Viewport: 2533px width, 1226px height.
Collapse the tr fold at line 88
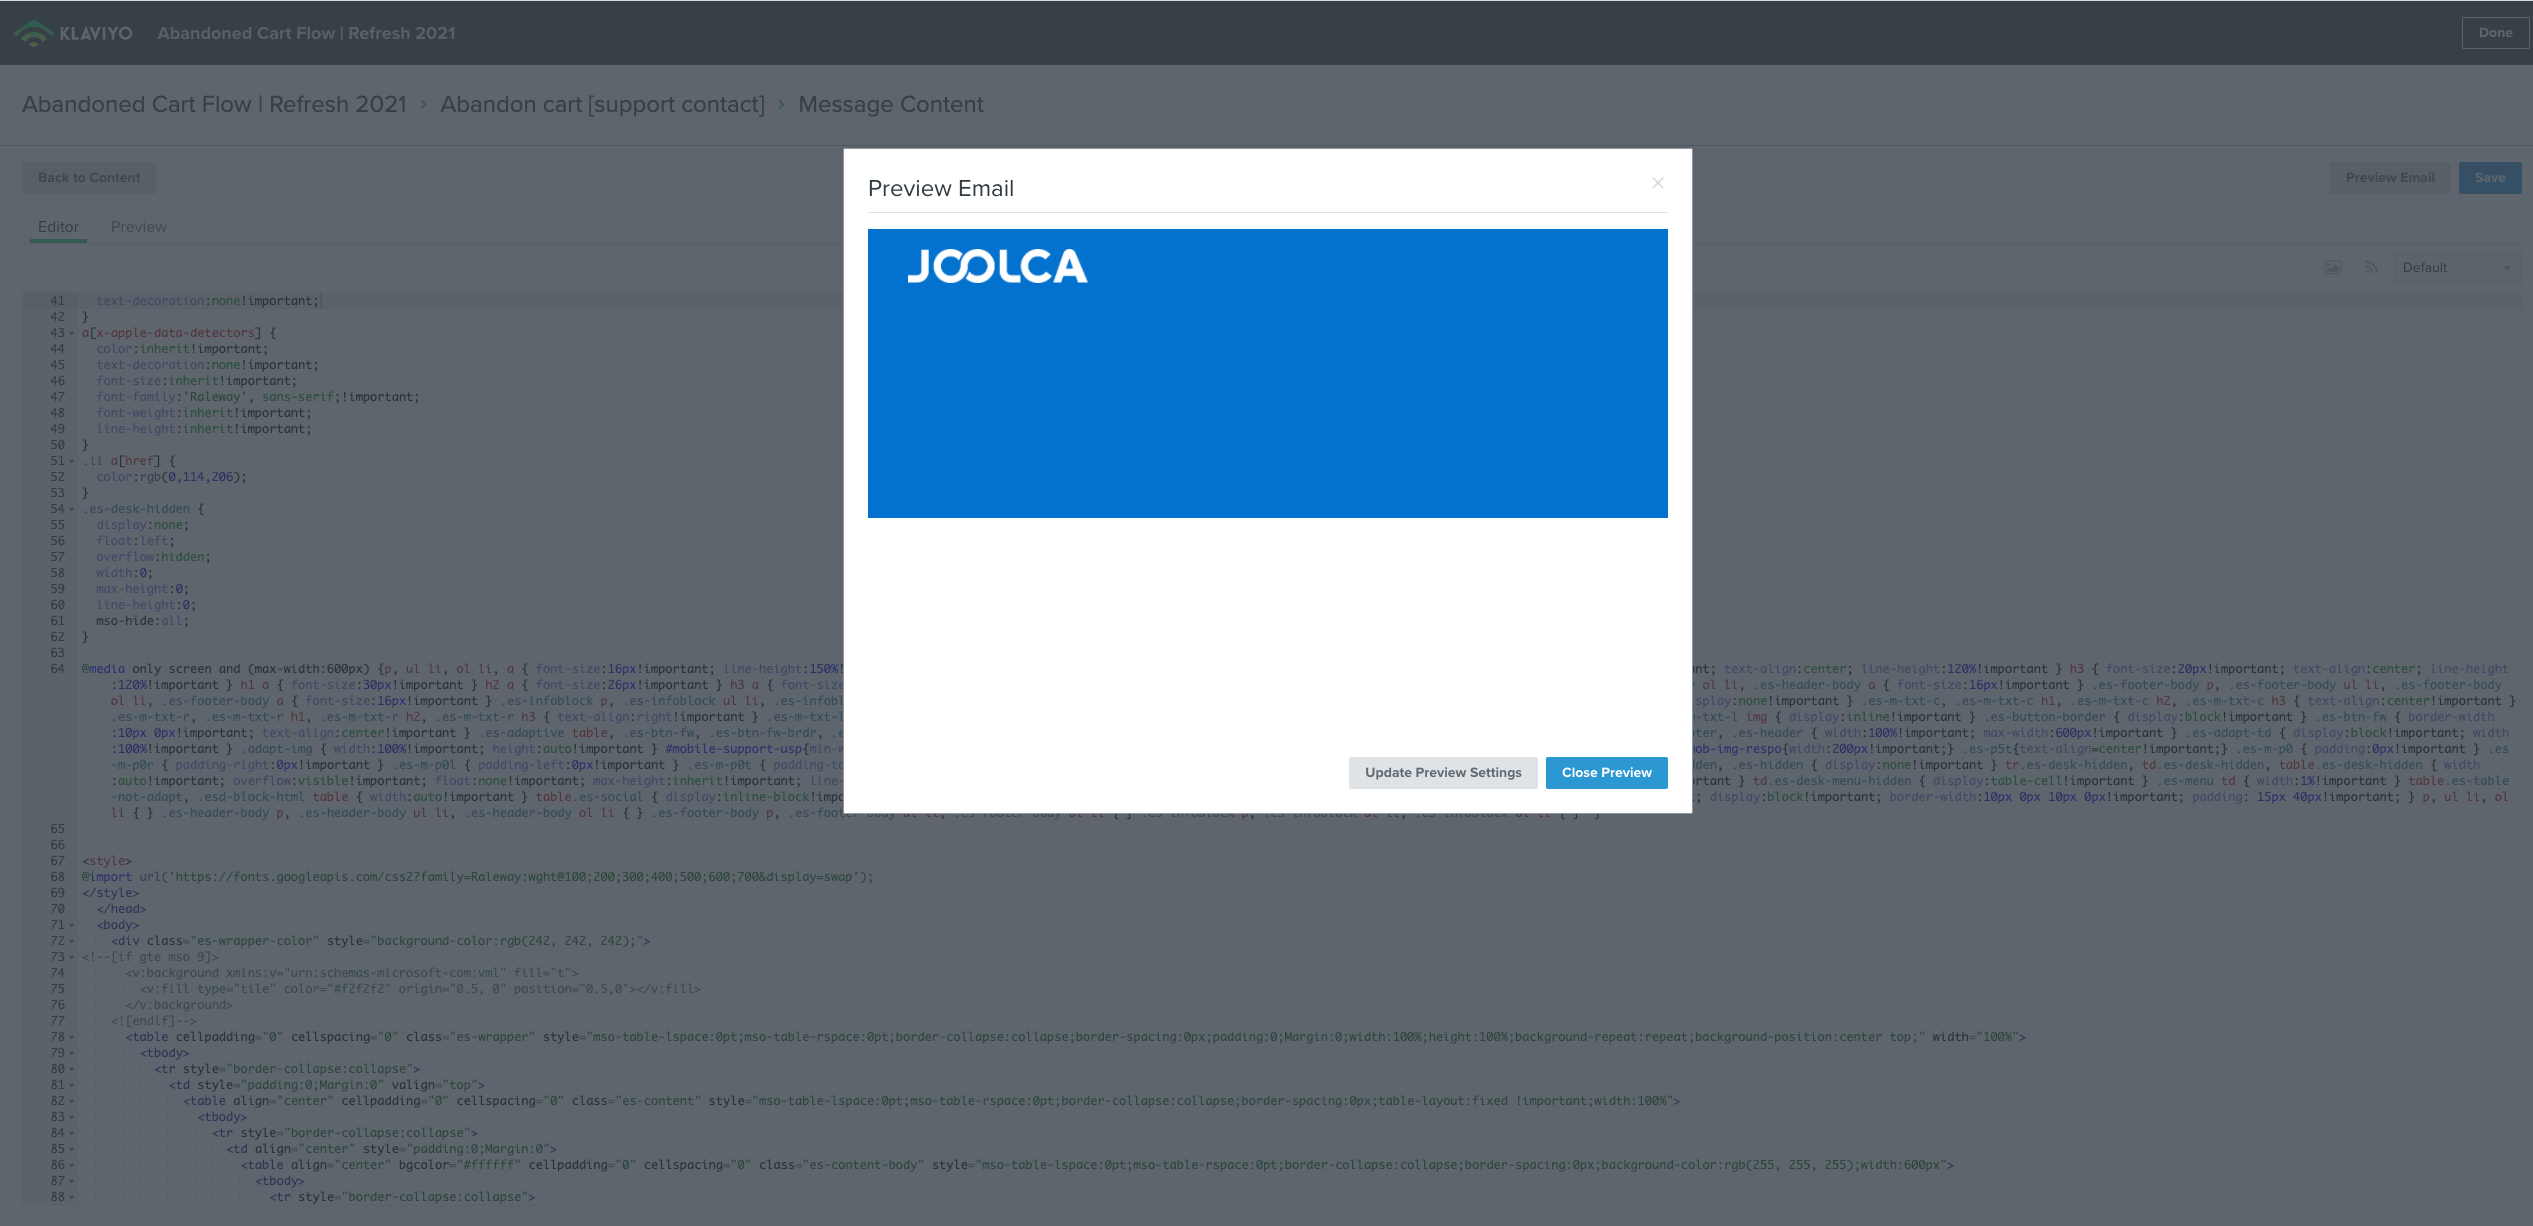(71, 1197)
